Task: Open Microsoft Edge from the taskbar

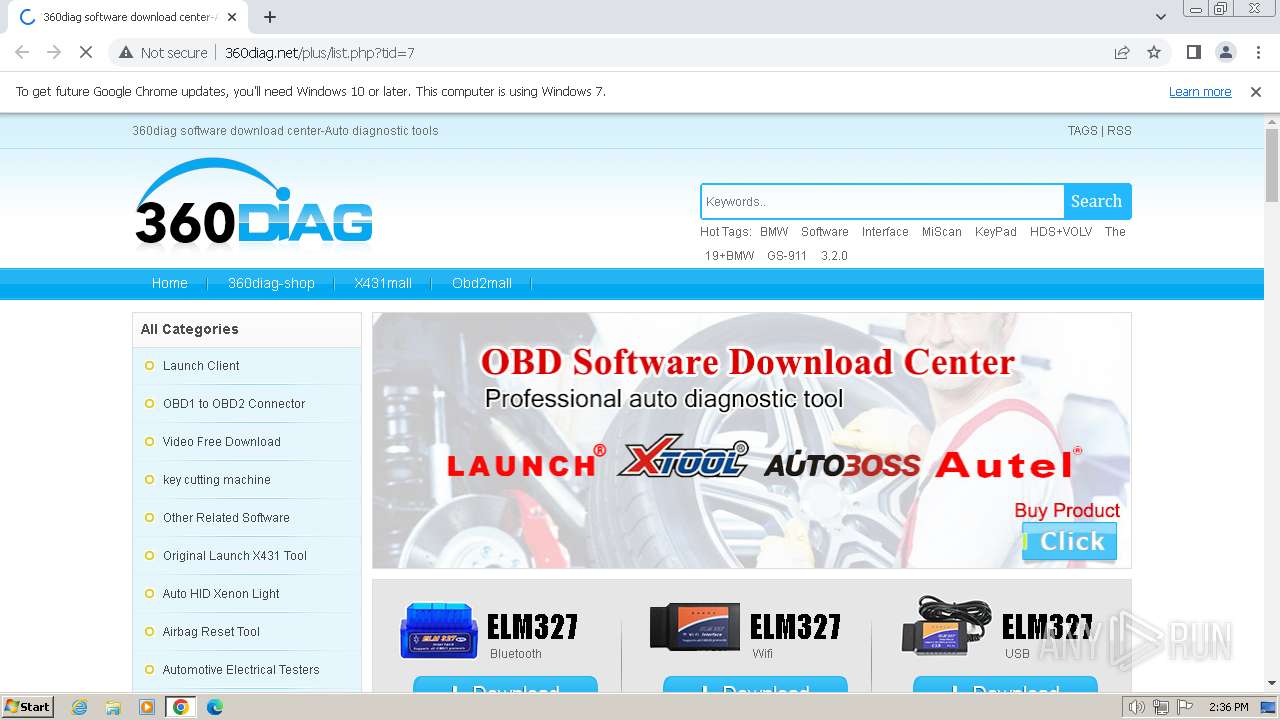Action: click(x=214, y=707)
